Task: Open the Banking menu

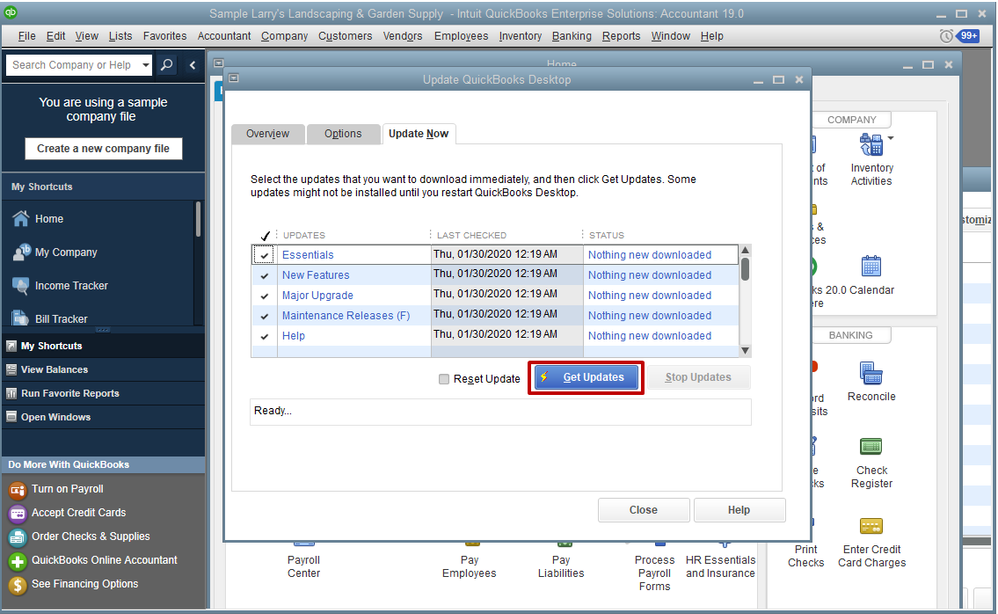Action: coord(572,36)
